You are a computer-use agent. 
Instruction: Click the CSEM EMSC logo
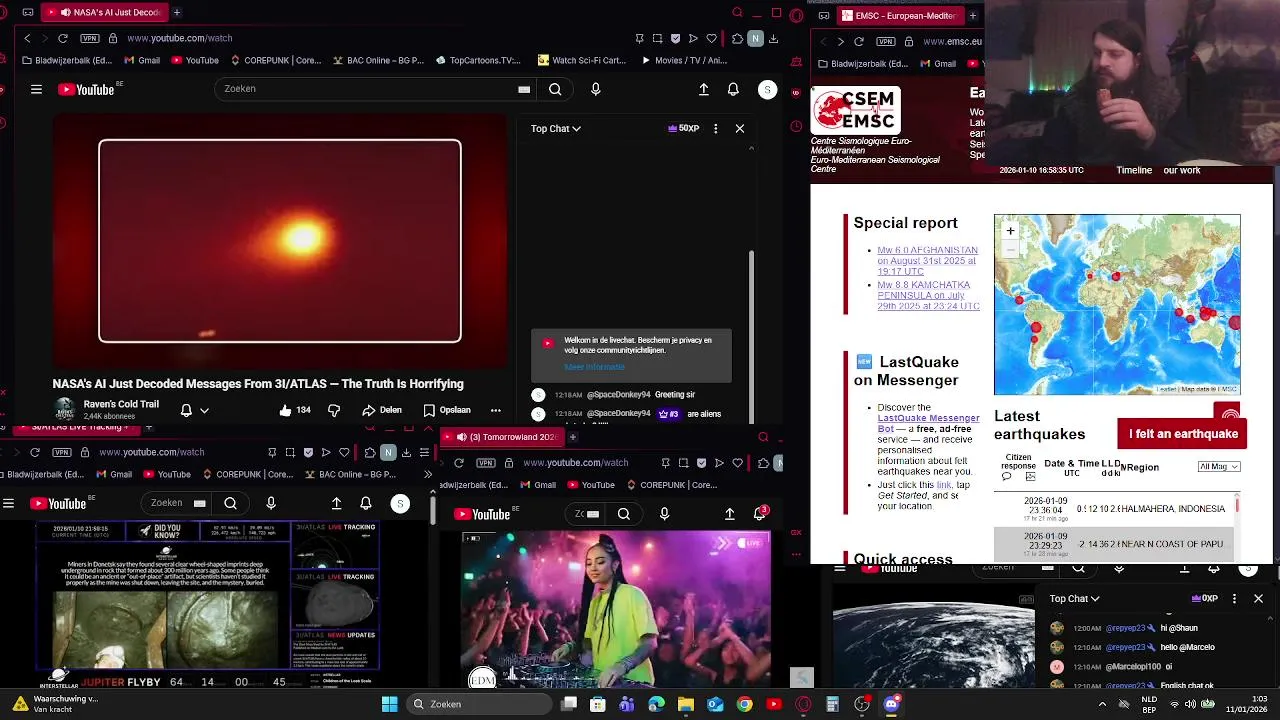[x=856, y=110]
